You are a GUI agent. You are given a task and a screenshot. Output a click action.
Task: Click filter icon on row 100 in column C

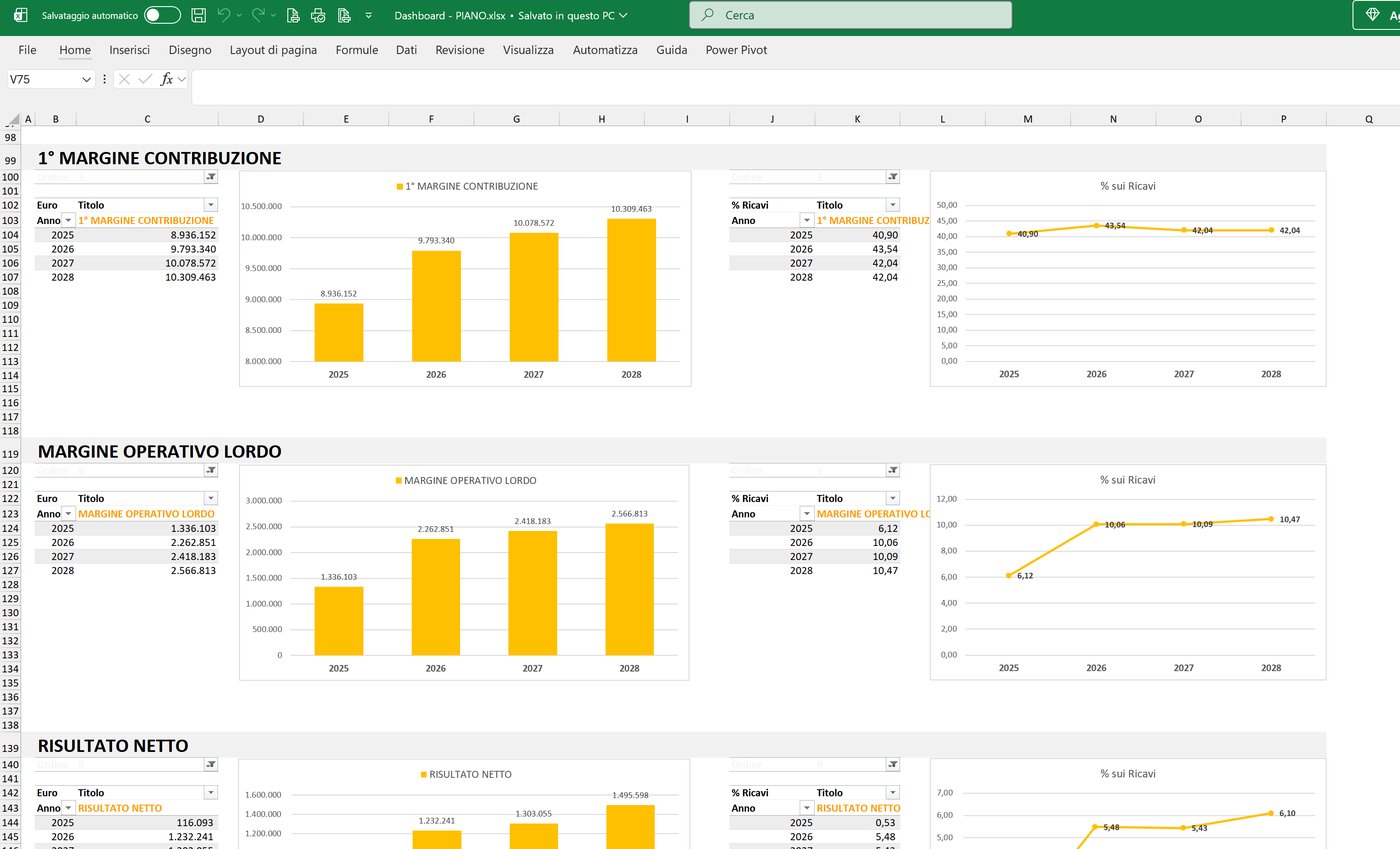pos(211,177)
